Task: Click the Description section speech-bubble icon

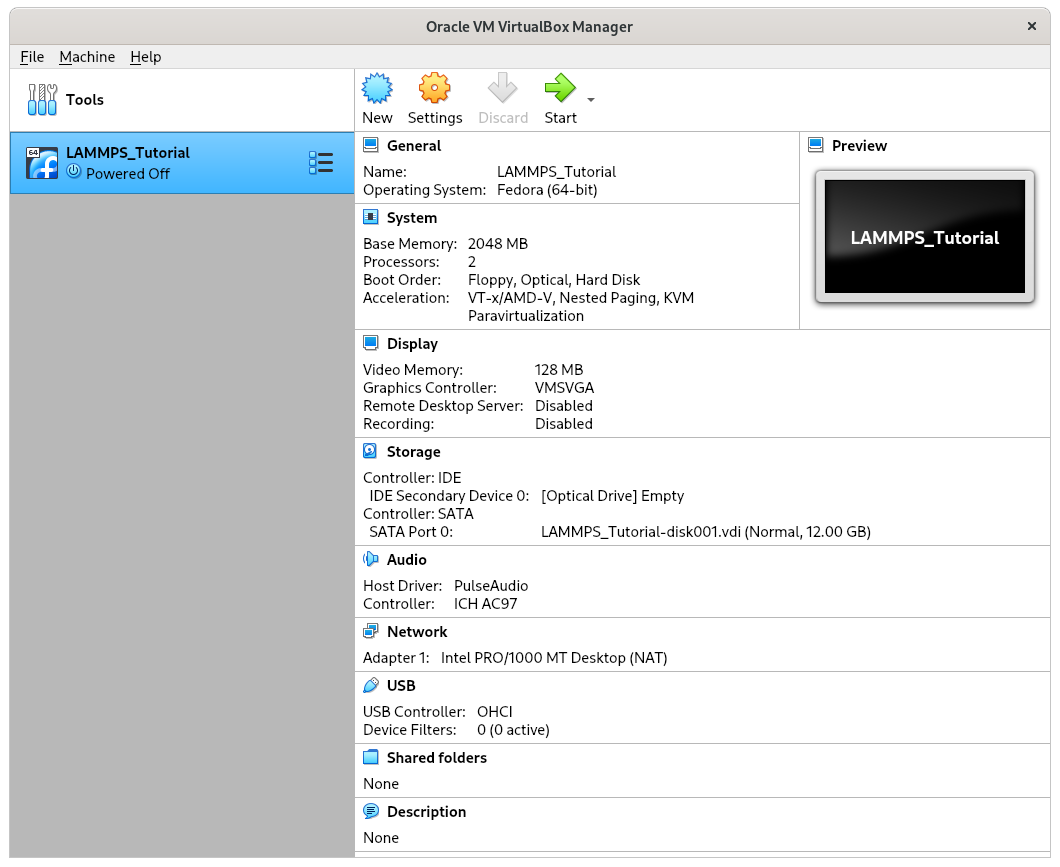Action: click(x=370, y=811)
